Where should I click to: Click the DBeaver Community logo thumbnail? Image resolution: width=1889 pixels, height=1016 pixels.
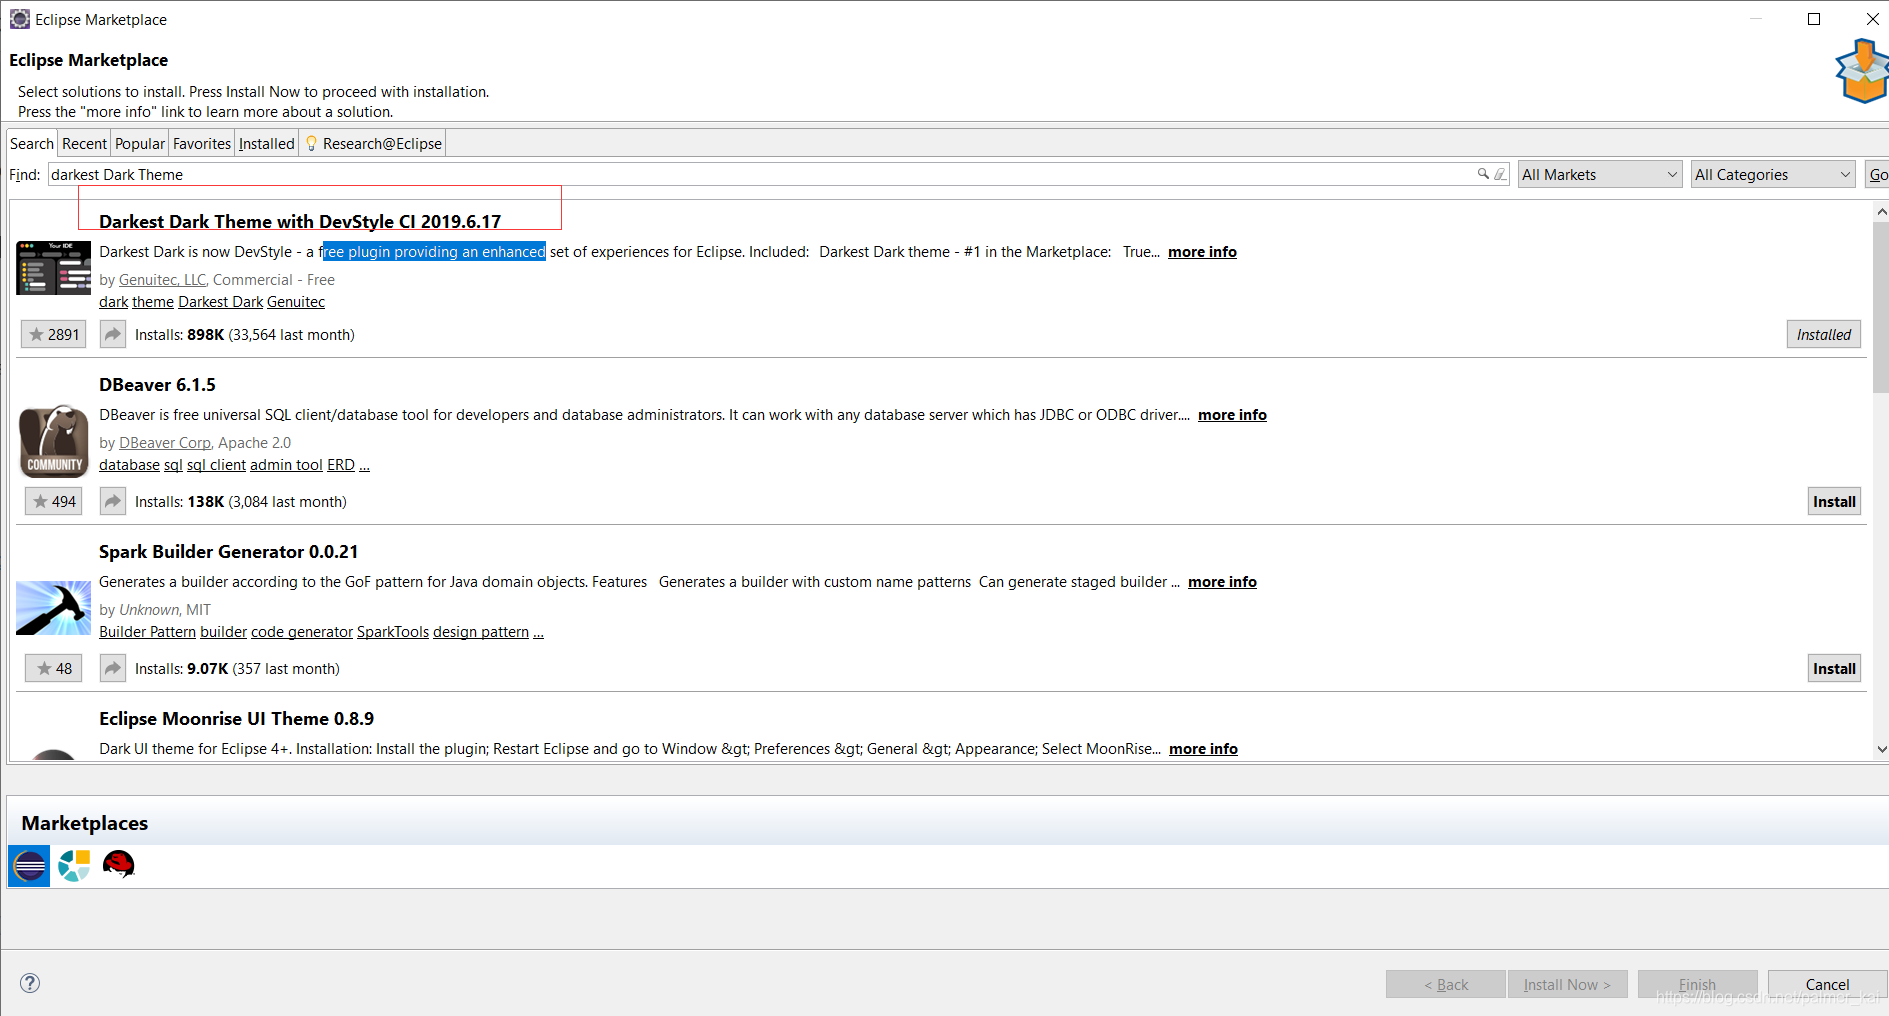[54, 441]
